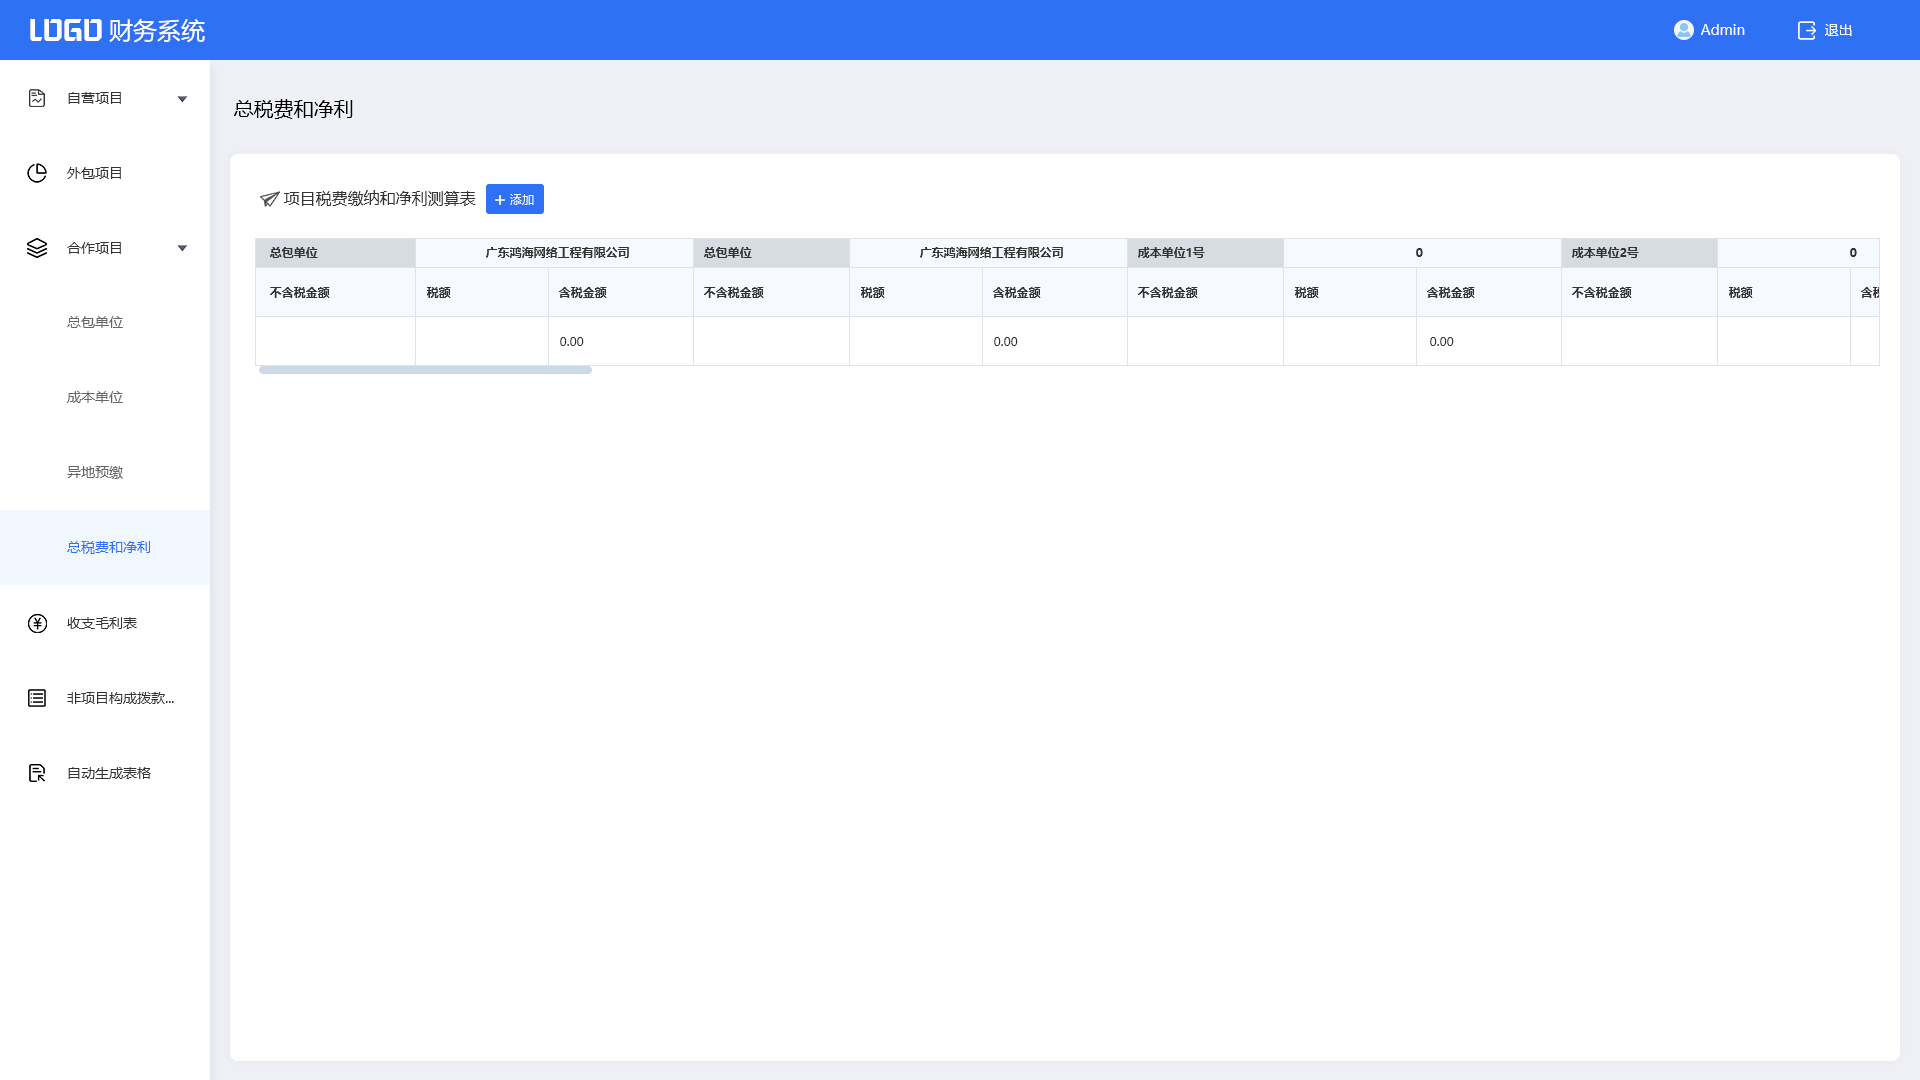Open the 总包单位 submenu item

coord(95,322)
